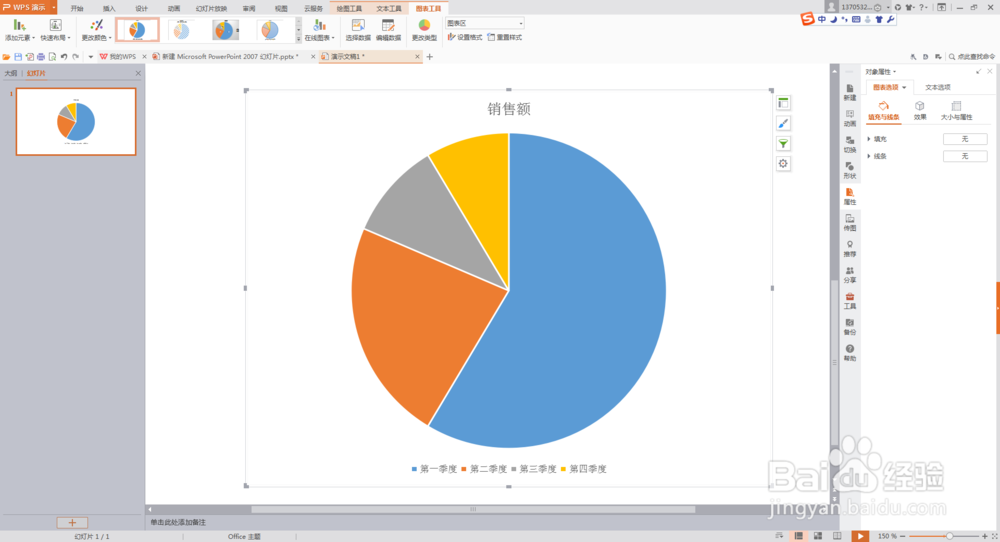Open the 工具 tools sidebar panel
Image resolution: width=1000 pixels, height=542 pixels.
[x=849, y=301]
